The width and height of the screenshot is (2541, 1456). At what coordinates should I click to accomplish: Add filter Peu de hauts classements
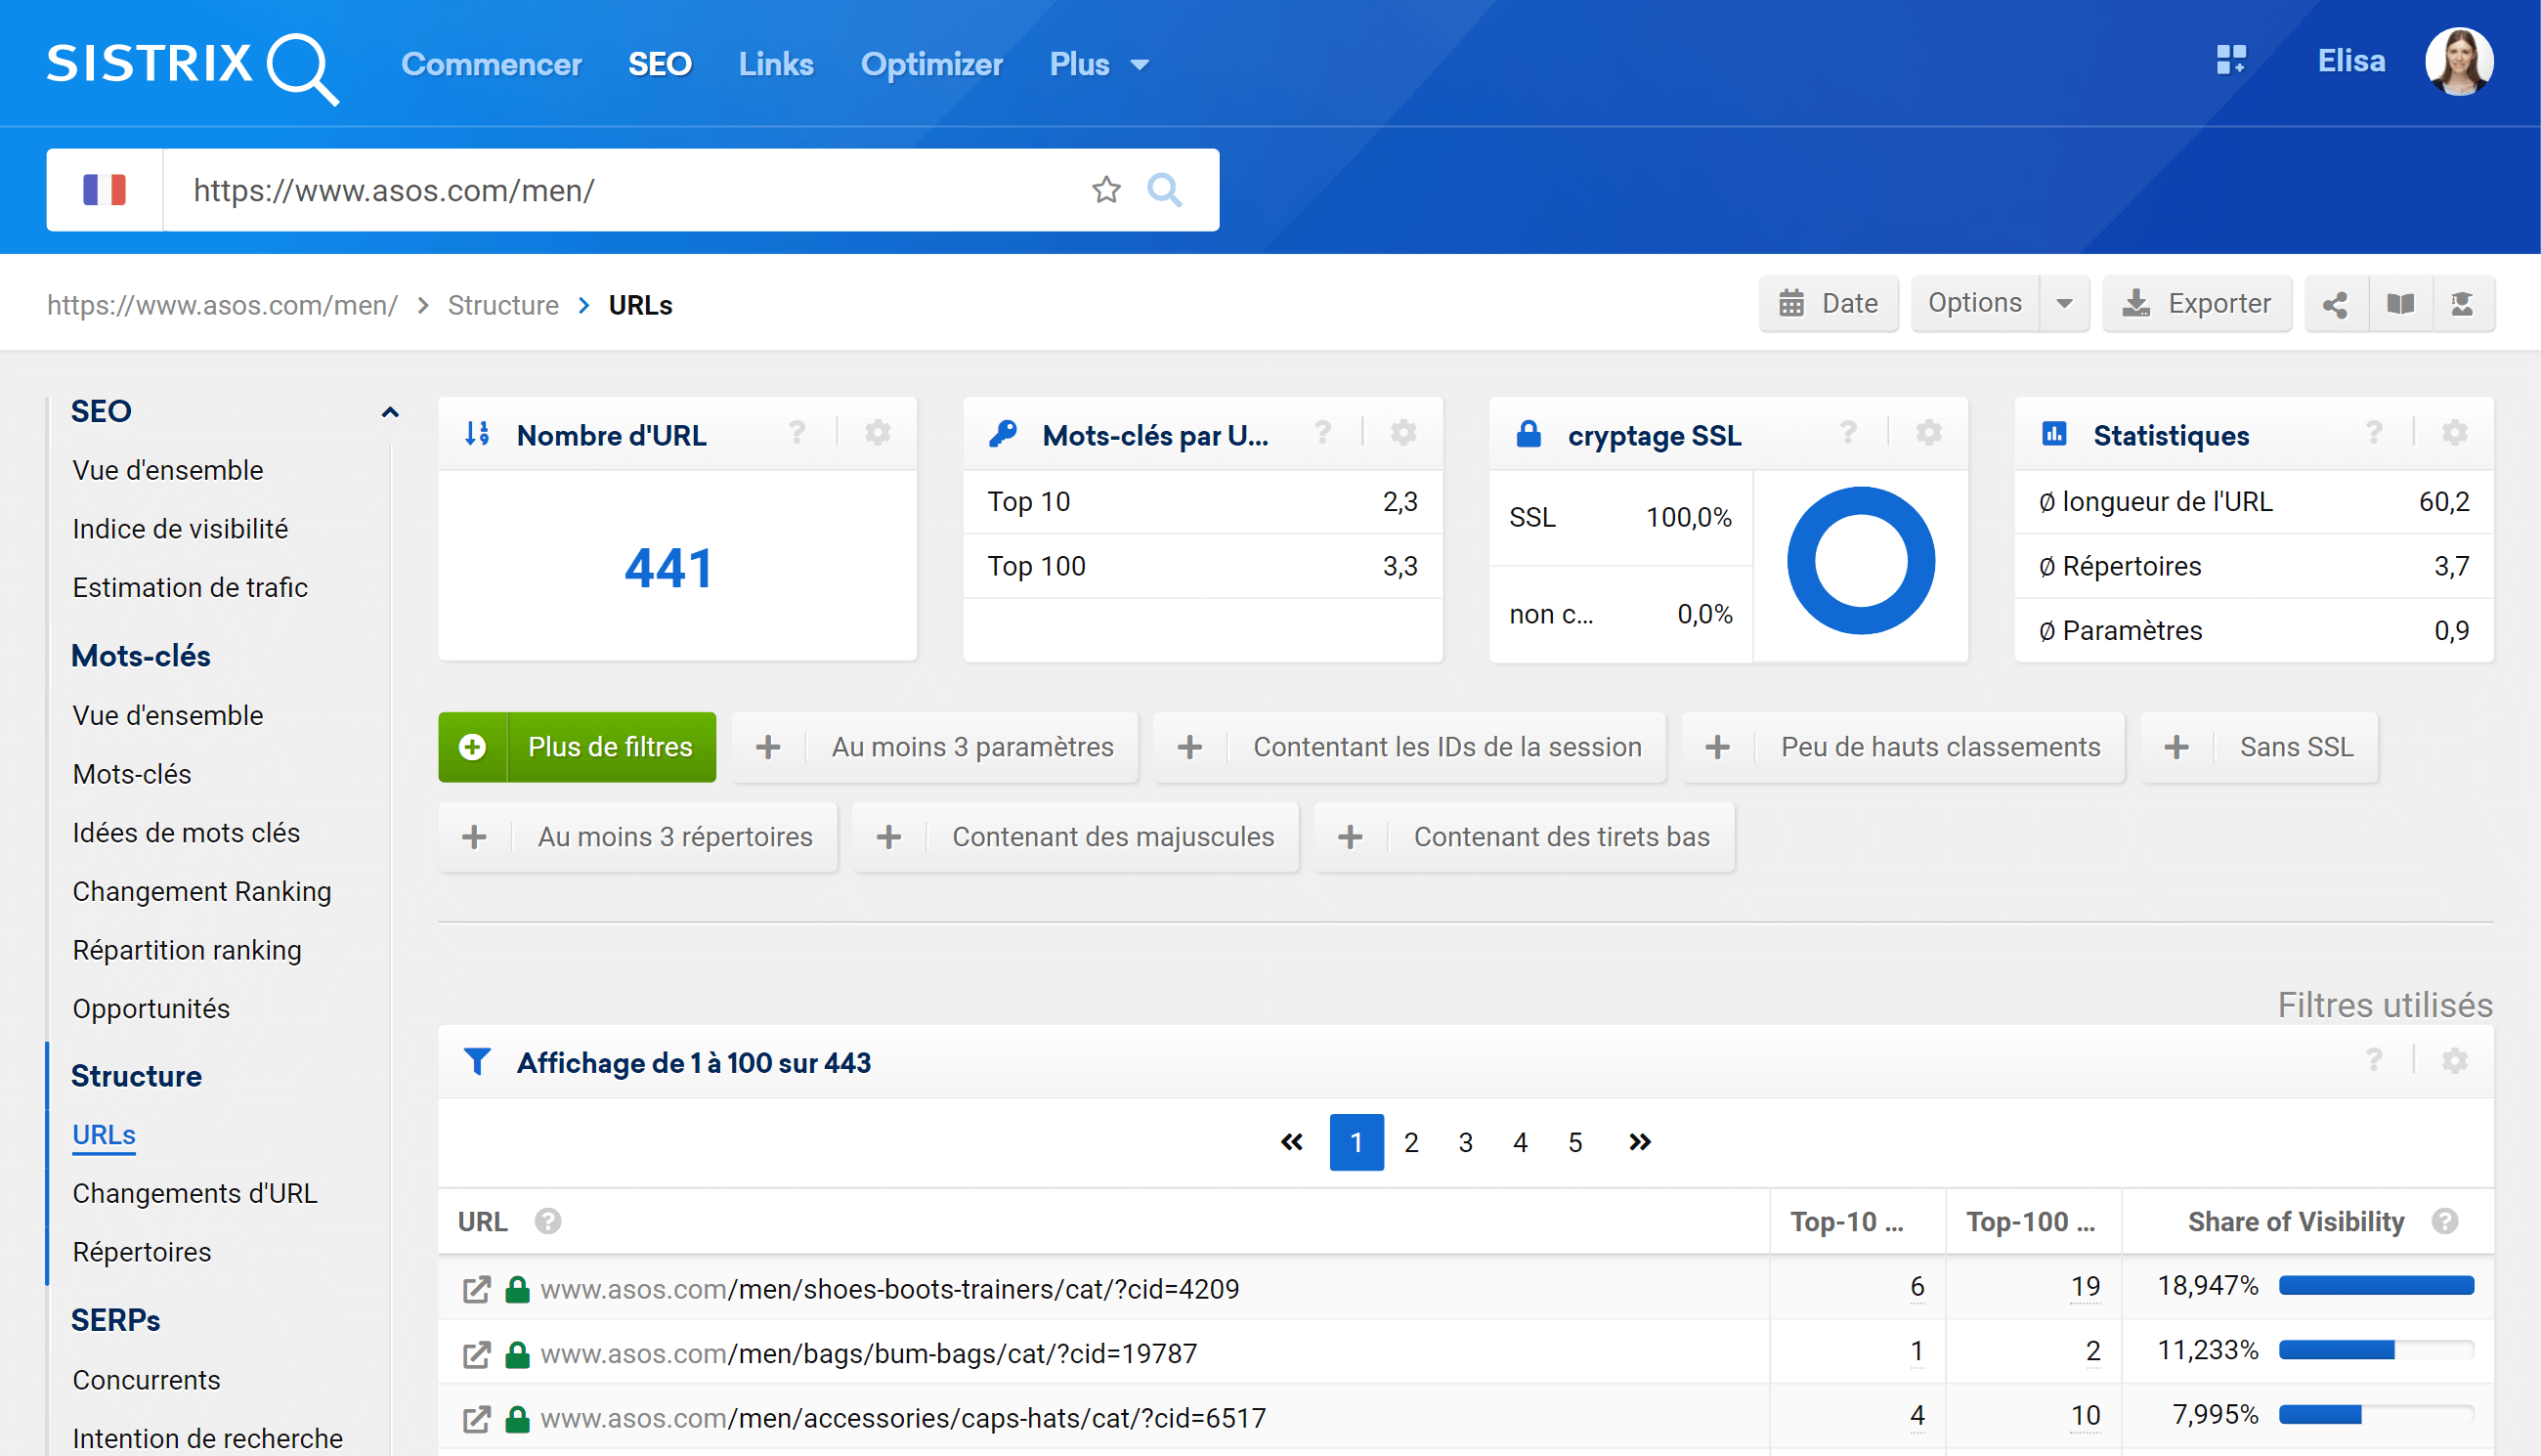(x=1903, y=747)
